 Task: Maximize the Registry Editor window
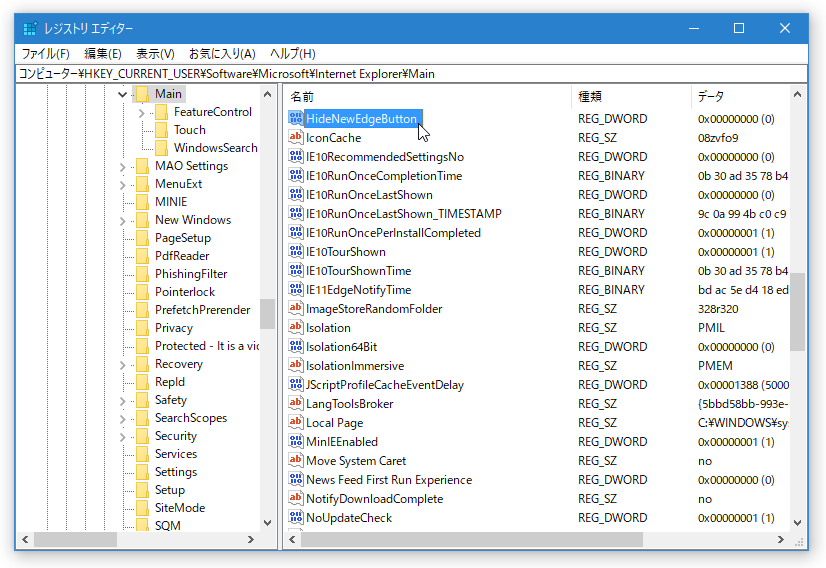tap(739, 28)
